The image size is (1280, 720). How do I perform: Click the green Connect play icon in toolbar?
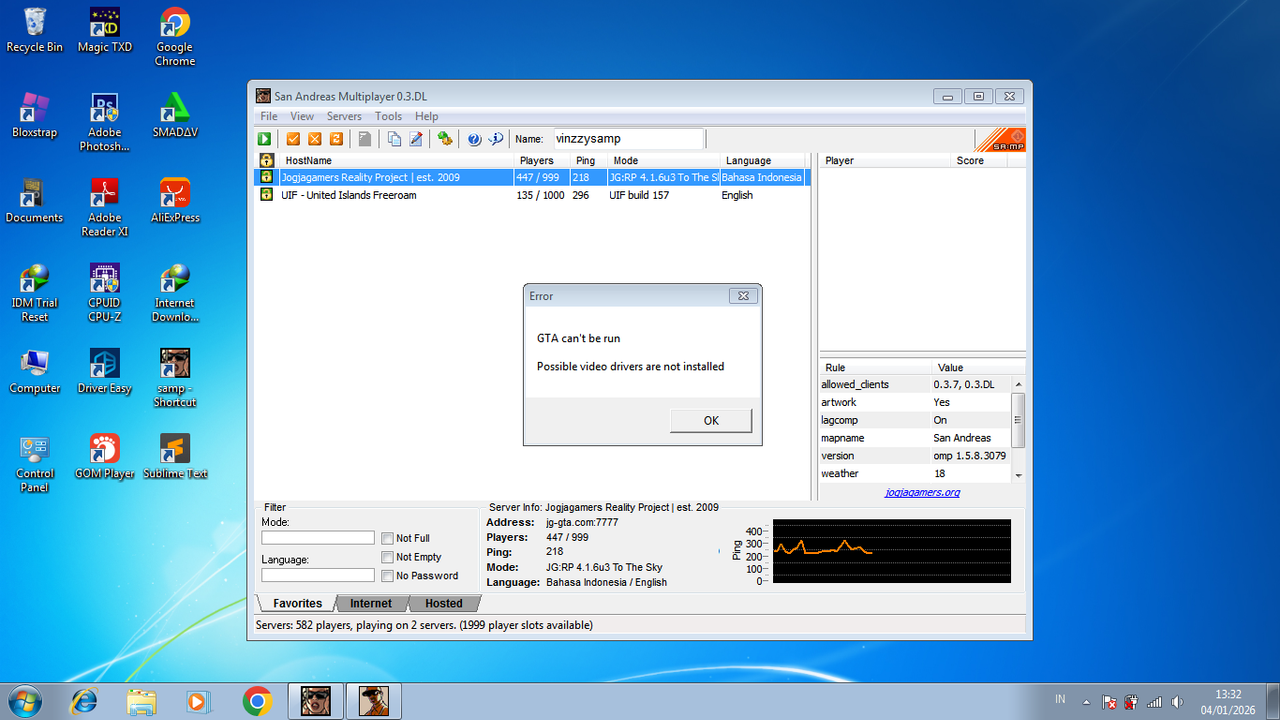point(265,139)
